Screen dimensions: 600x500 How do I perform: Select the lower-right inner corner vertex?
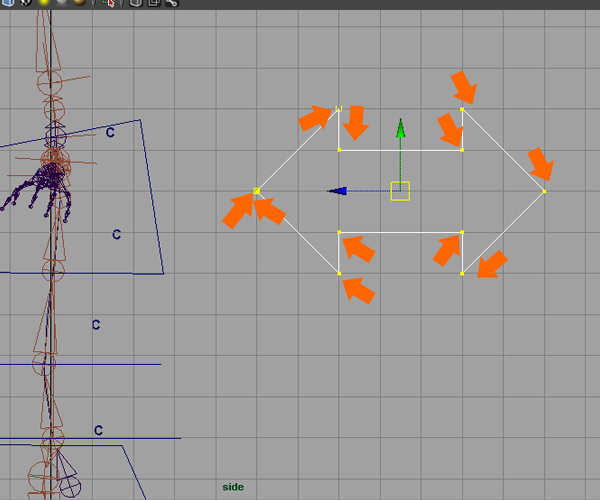pos(462,232)
